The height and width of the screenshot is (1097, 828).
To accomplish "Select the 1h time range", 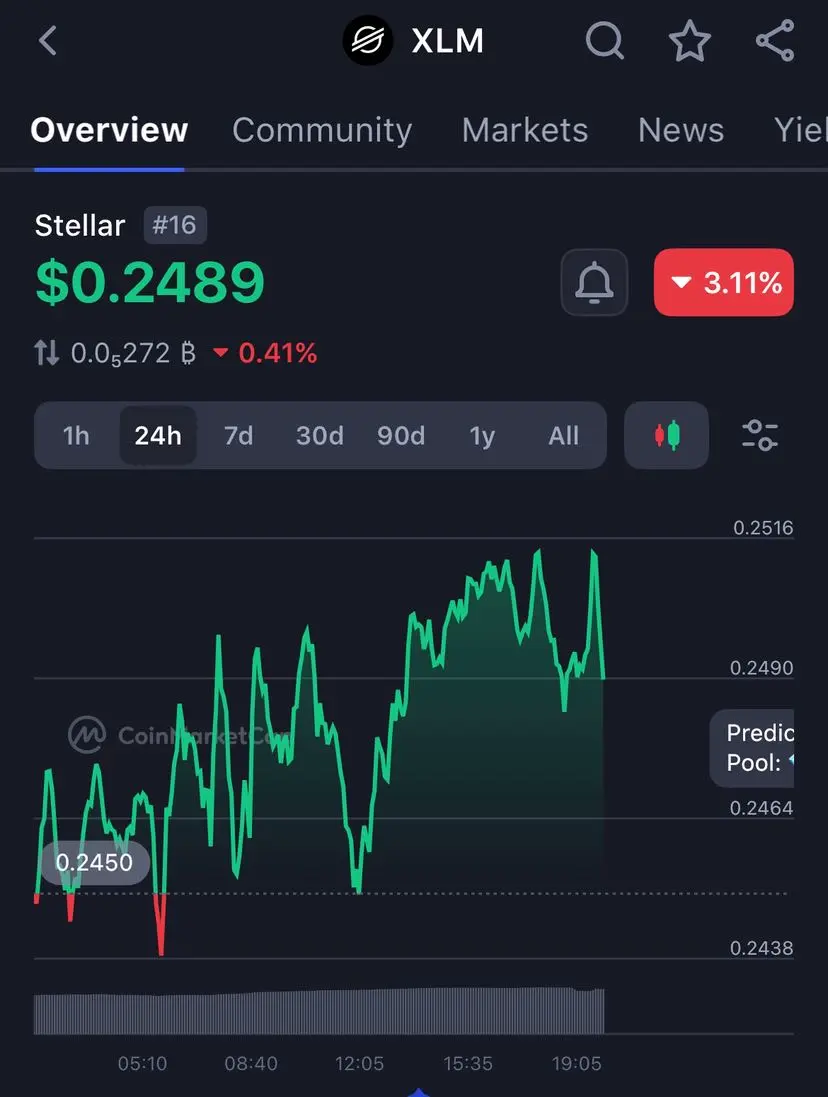I will [x=76, y=436].
